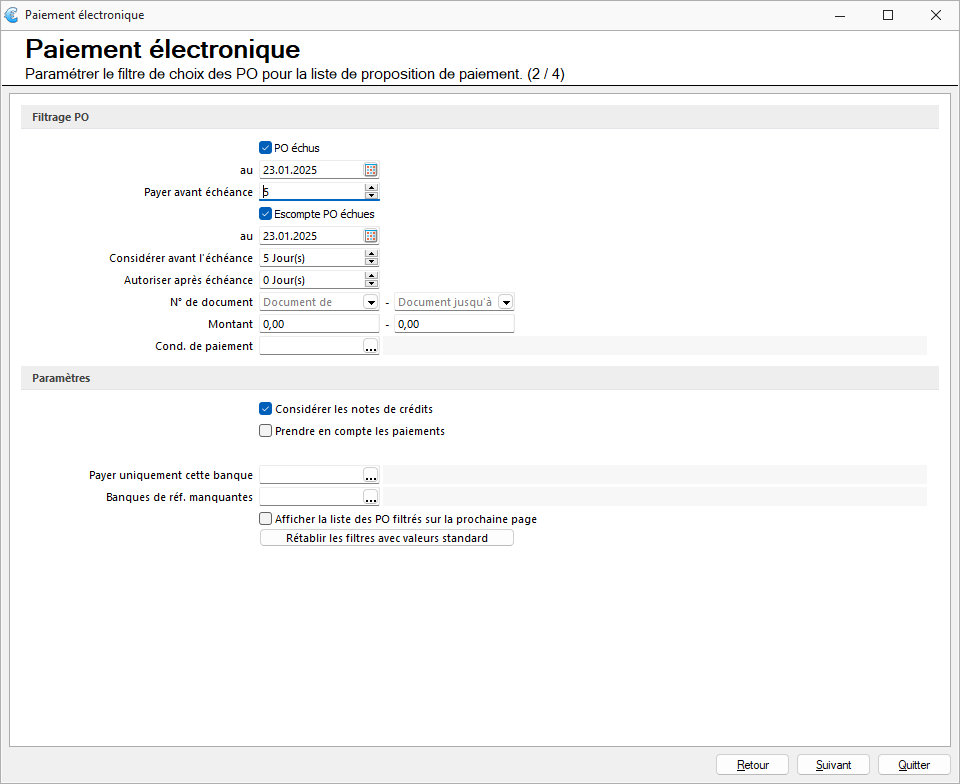Decrease Considérer avant l'échéance days with down arrow

pos(372,262)
